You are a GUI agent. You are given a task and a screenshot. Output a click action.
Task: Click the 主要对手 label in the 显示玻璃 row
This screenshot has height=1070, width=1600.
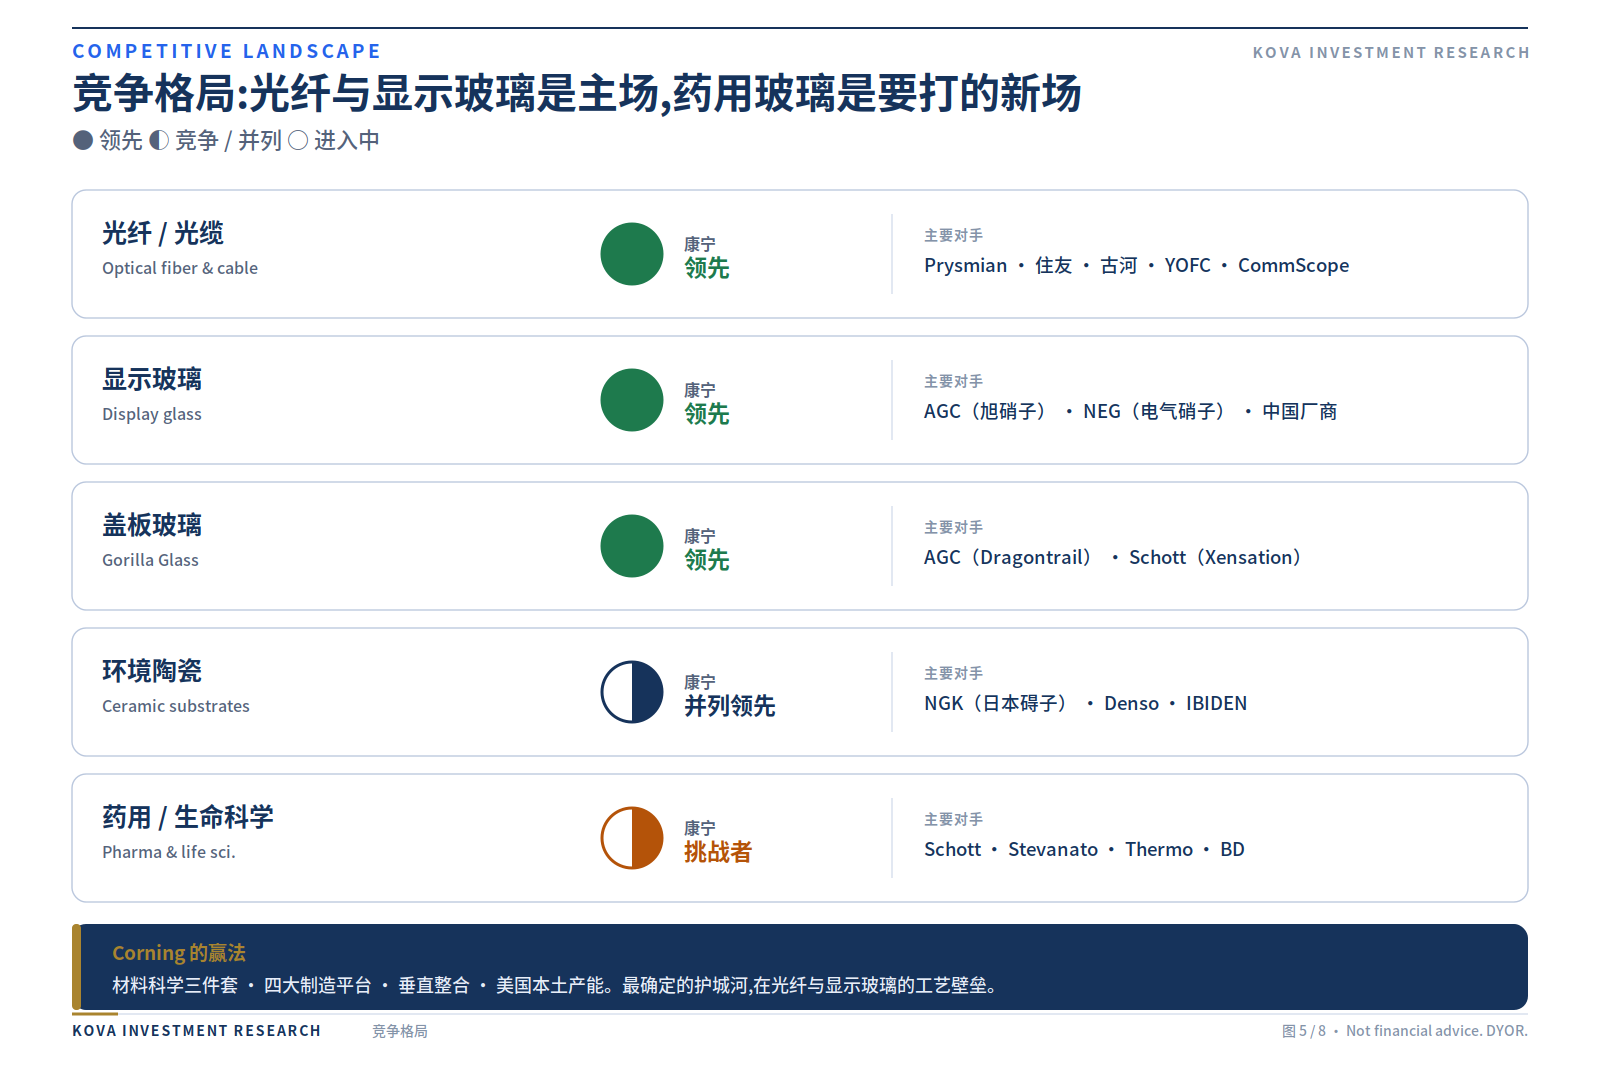pos(953,381)
